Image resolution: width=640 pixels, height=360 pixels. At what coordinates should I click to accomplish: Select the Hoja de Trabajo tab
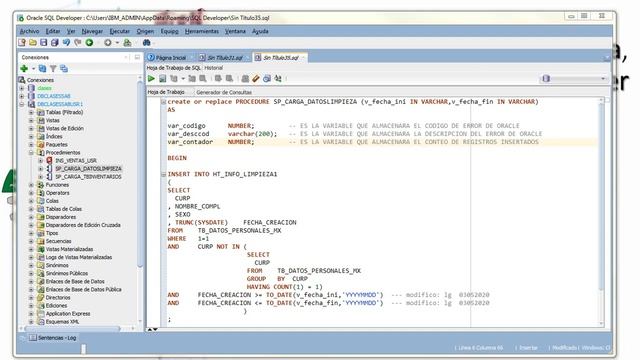pyautogui.click(x=166, y=92)
